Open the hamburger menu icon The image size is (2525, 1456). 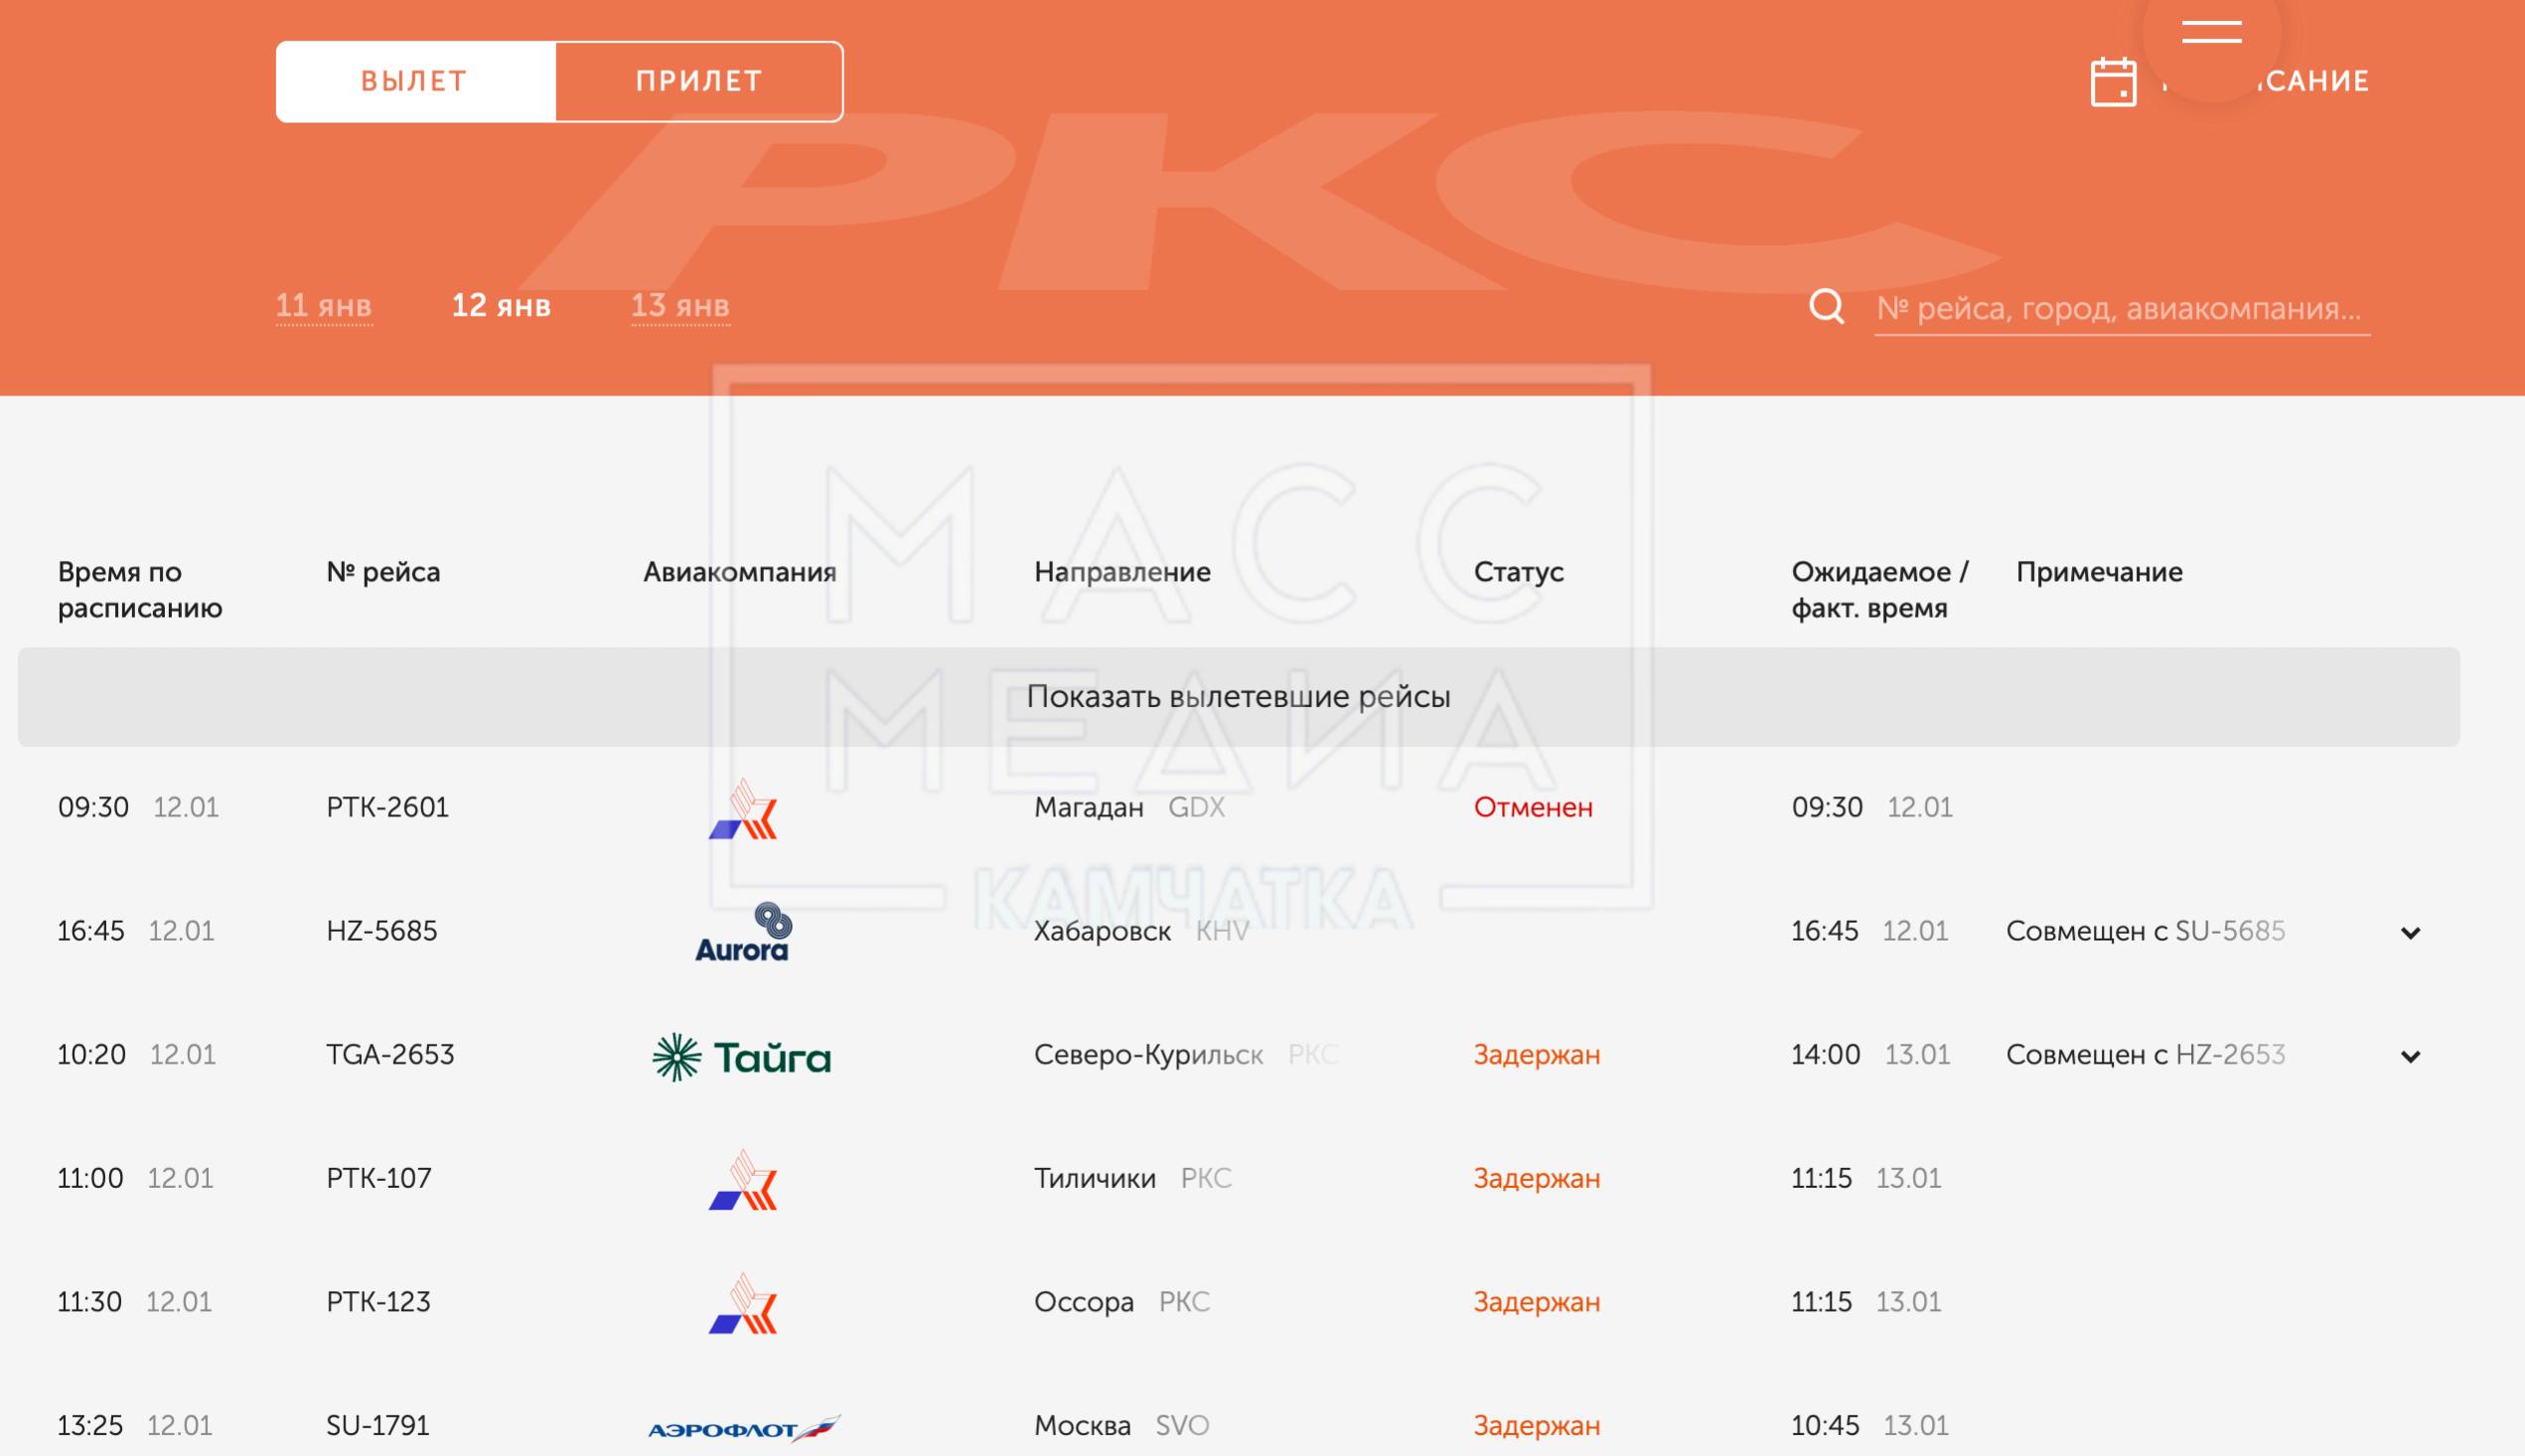pos(2211,31)
